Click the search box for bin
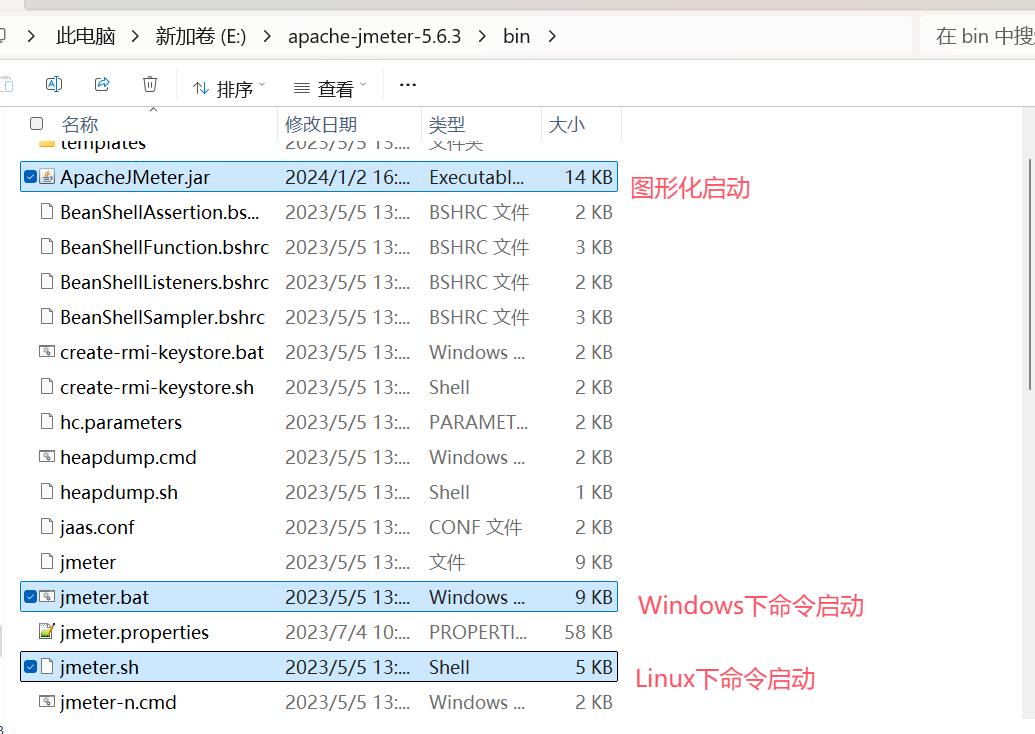The height and width of the screenshot is (734, 1035). [977, 36]
